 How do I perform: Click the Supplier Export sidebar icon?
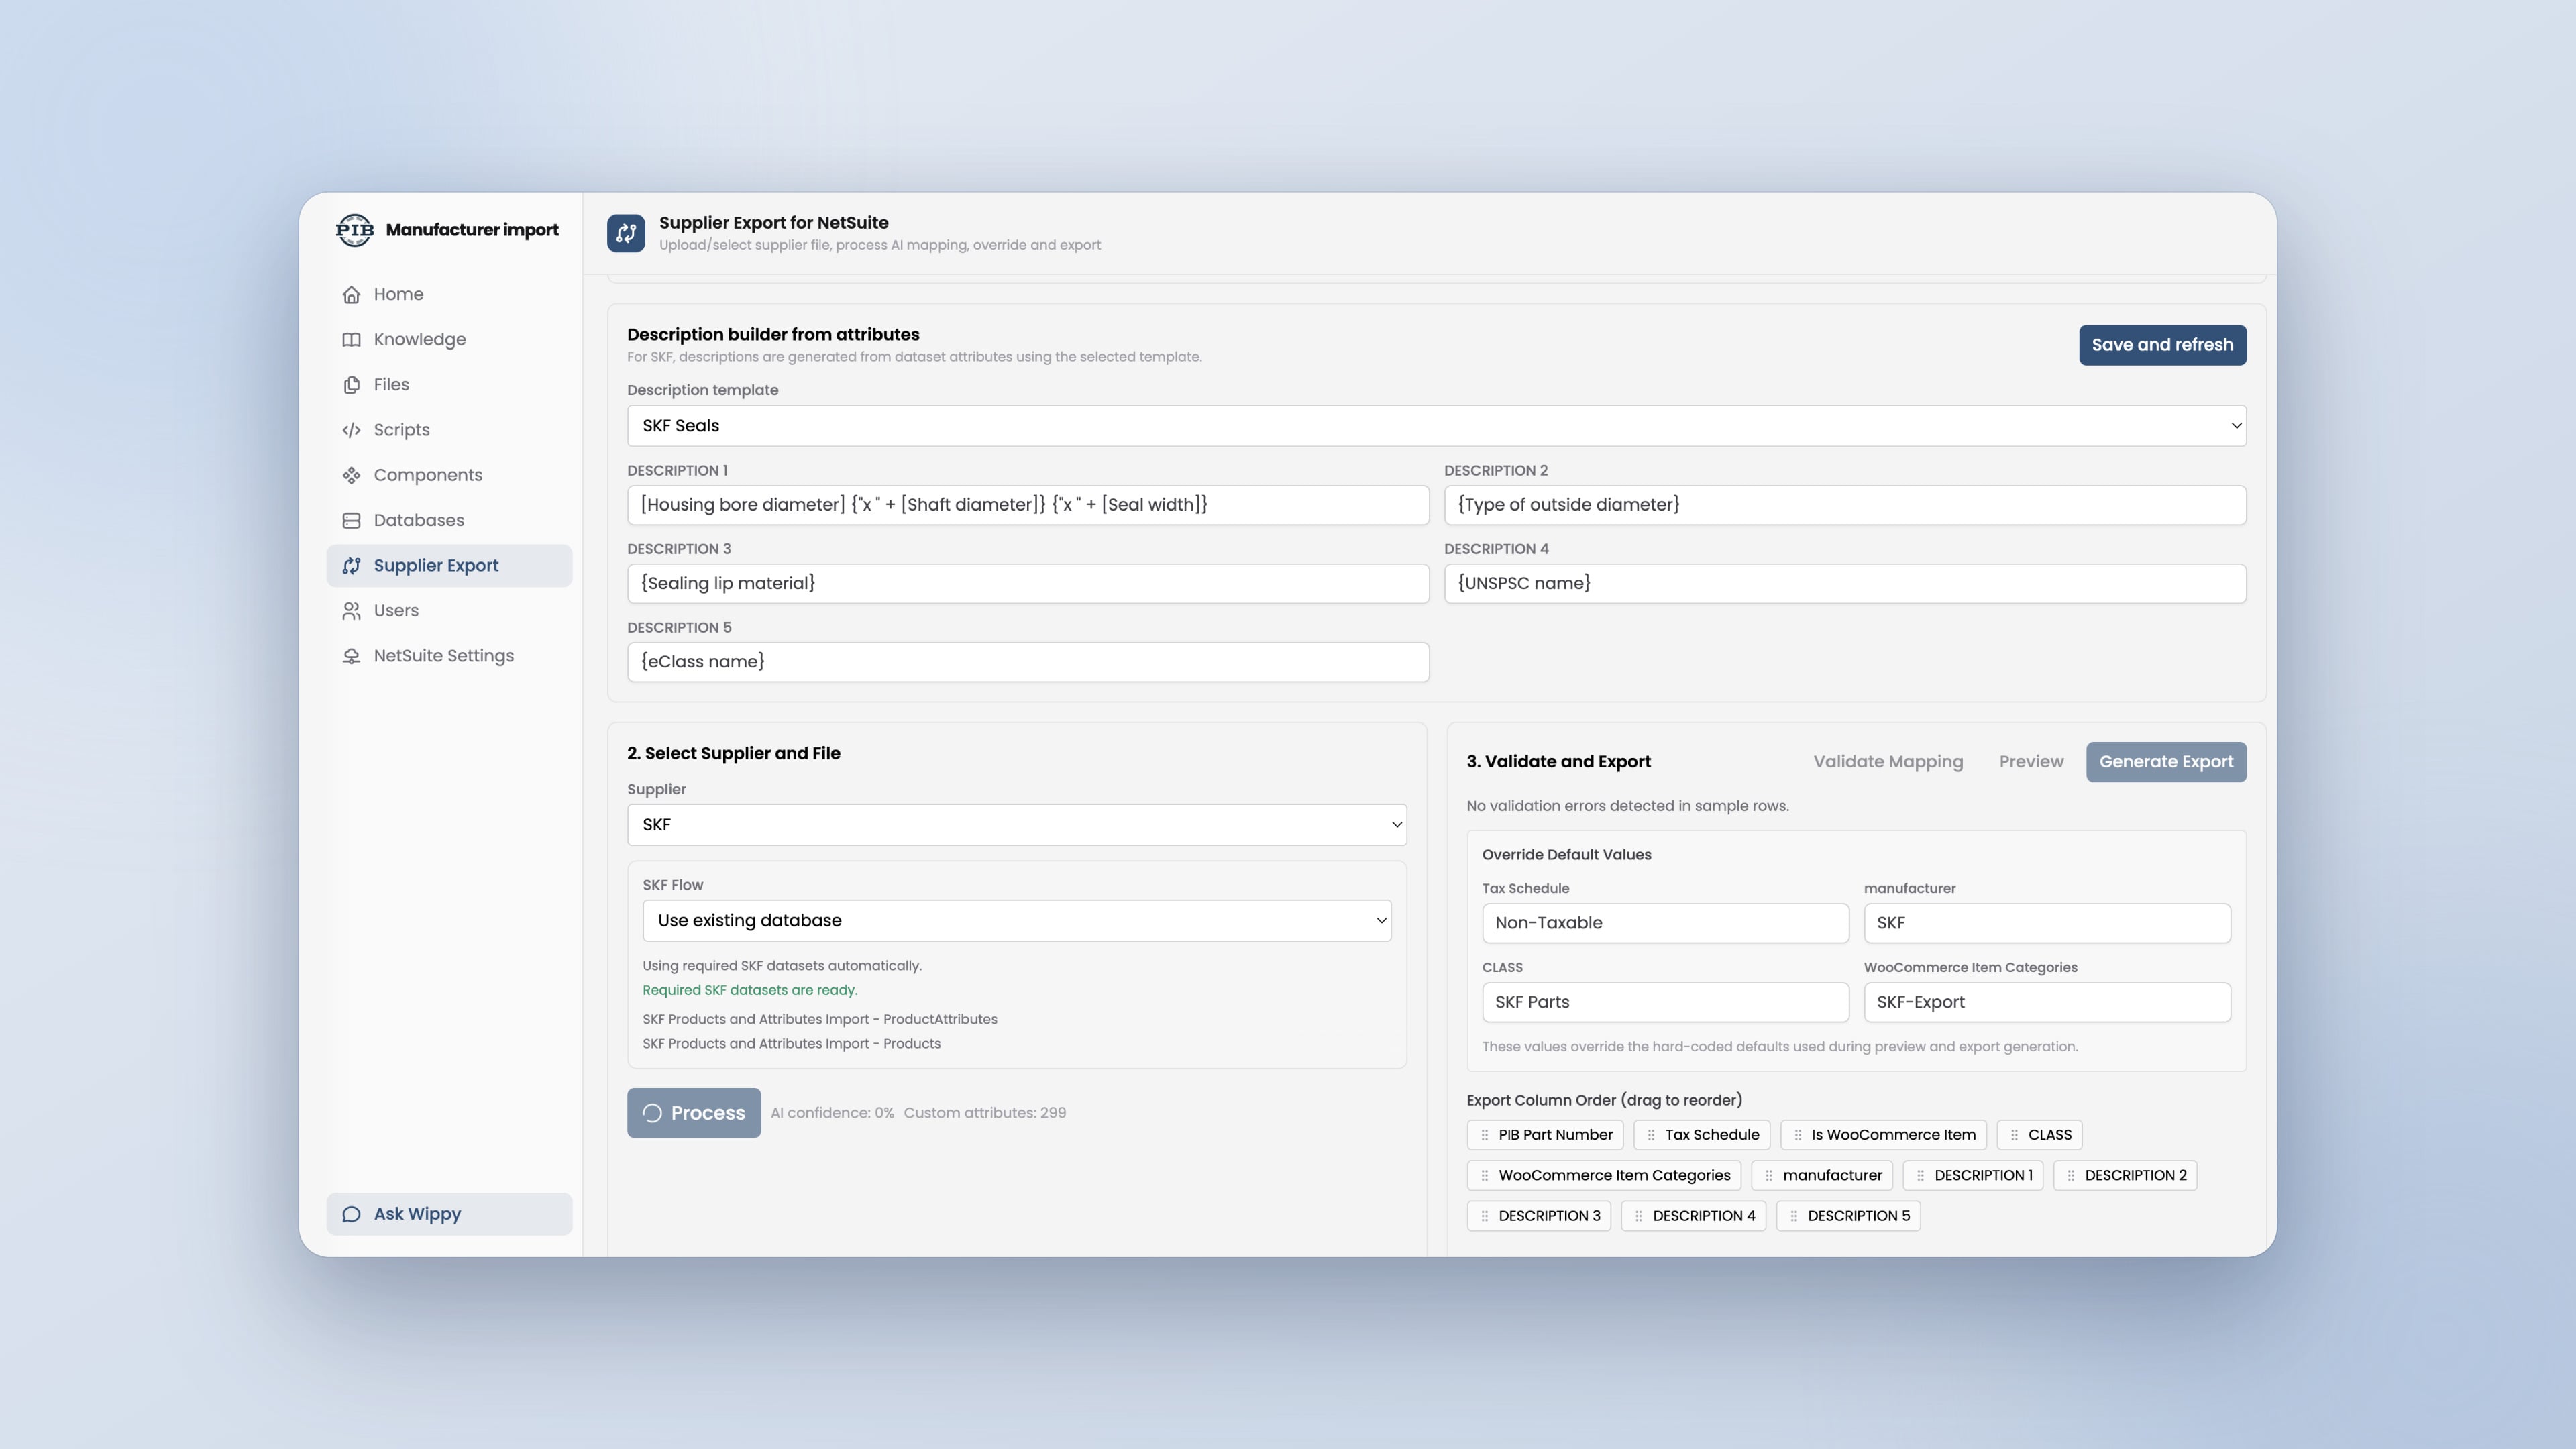tap(351, 566)
